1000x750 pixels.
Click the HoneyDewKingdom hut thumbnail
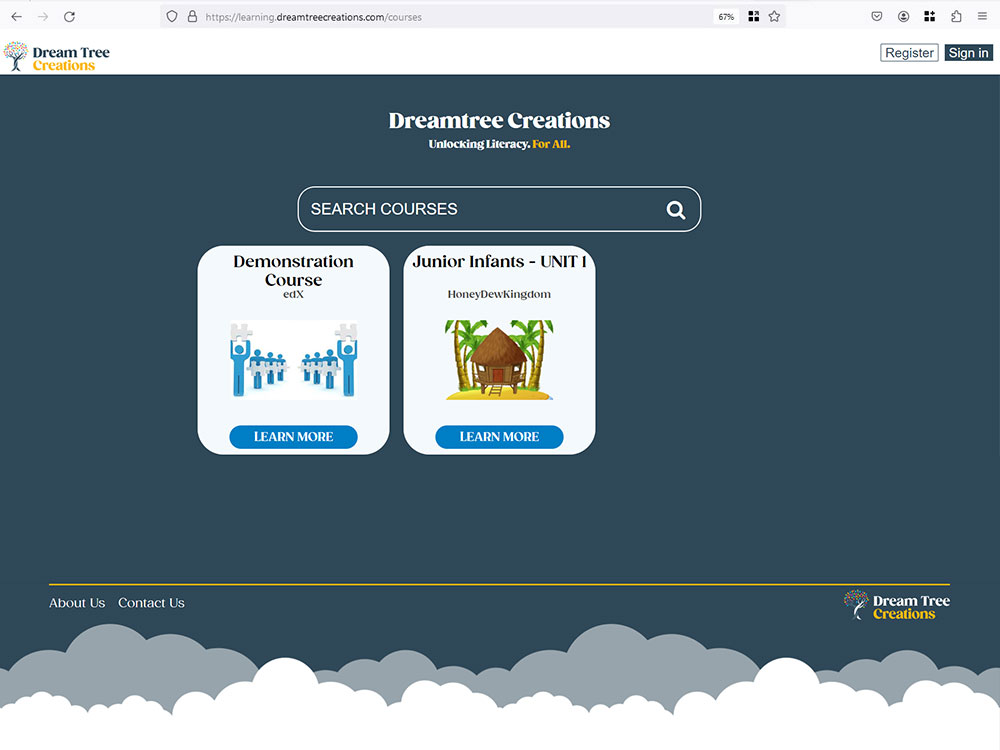pyautogui.click(x=499, y=360)
